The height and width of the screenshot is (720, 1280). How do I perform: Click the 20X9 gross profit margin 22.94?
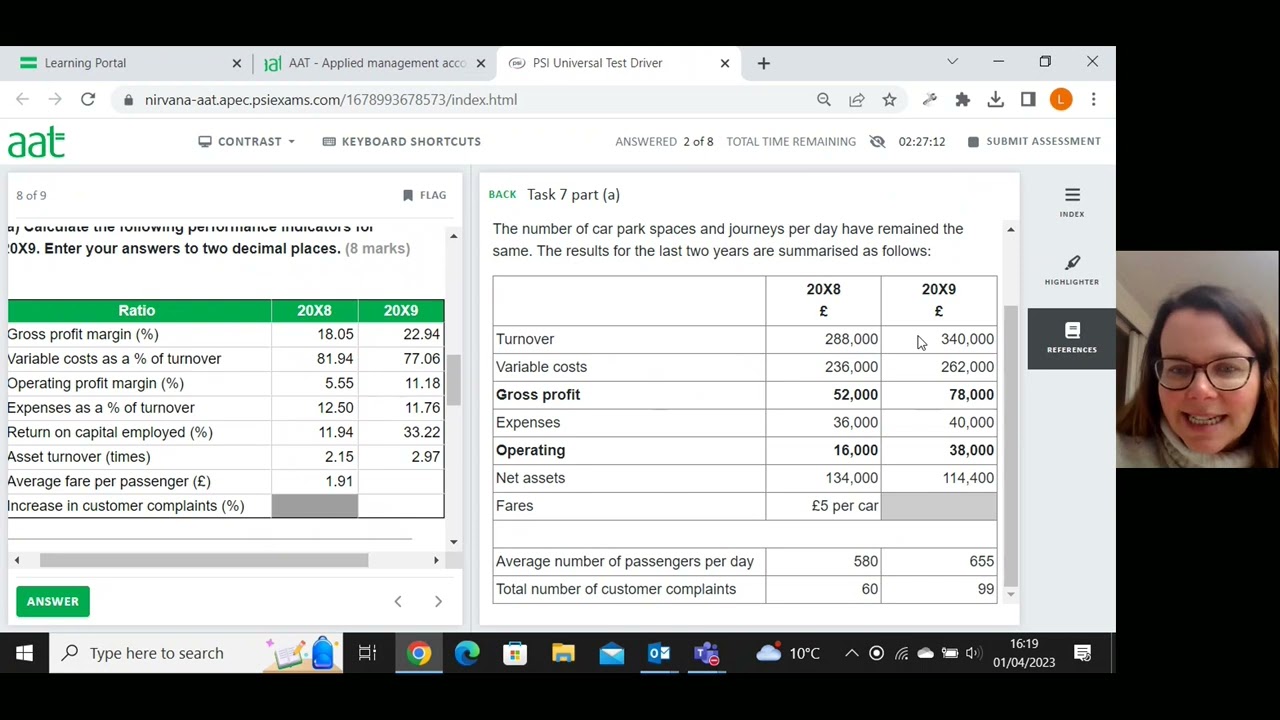[421, 334]
